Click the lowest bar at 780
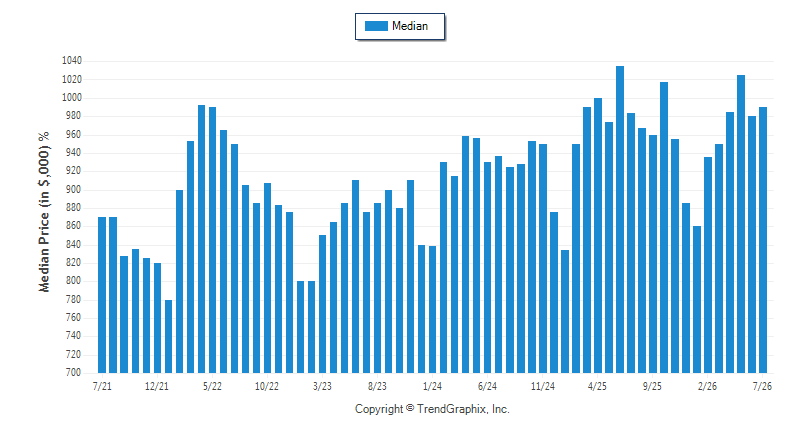 168,337
